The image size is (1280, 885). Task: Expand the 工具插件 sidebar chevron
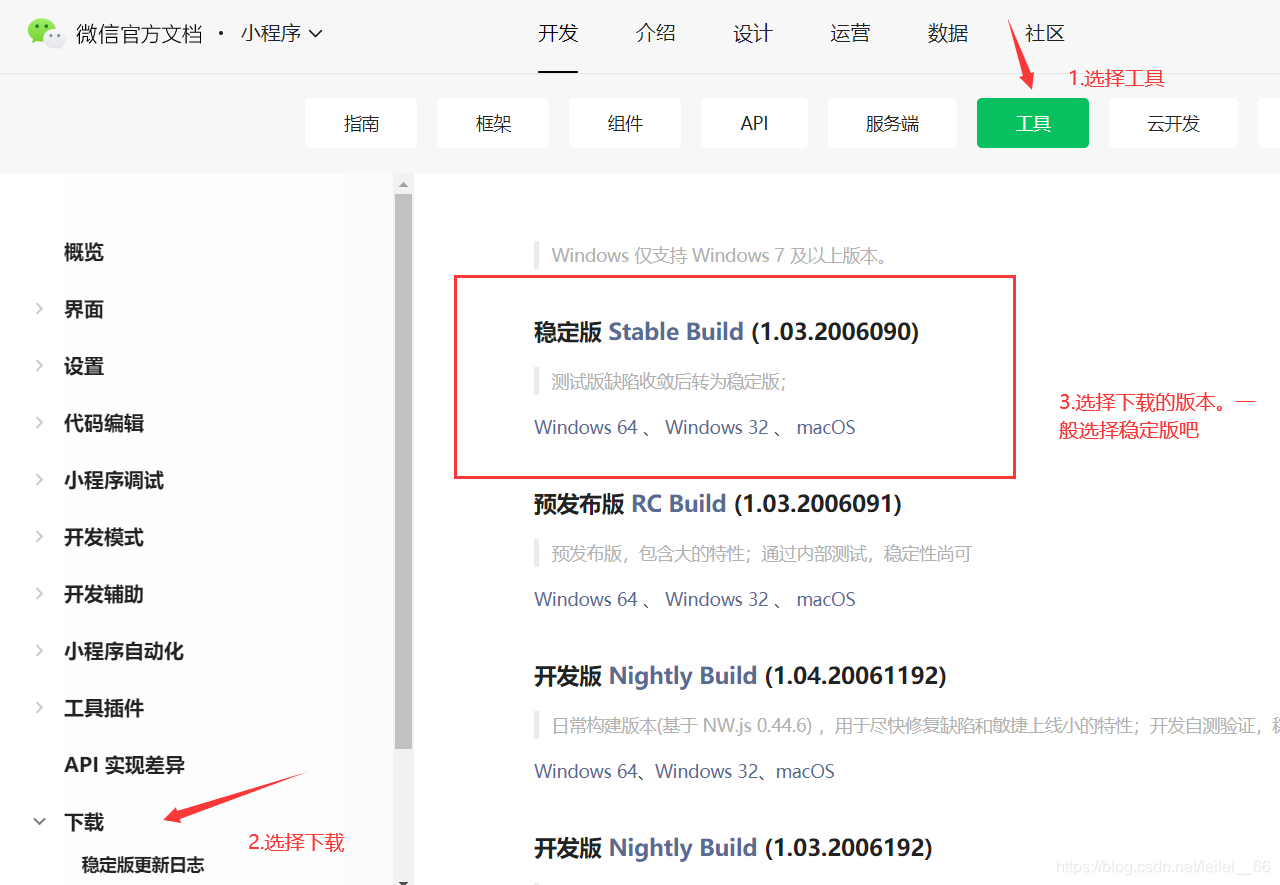(40, 708)
